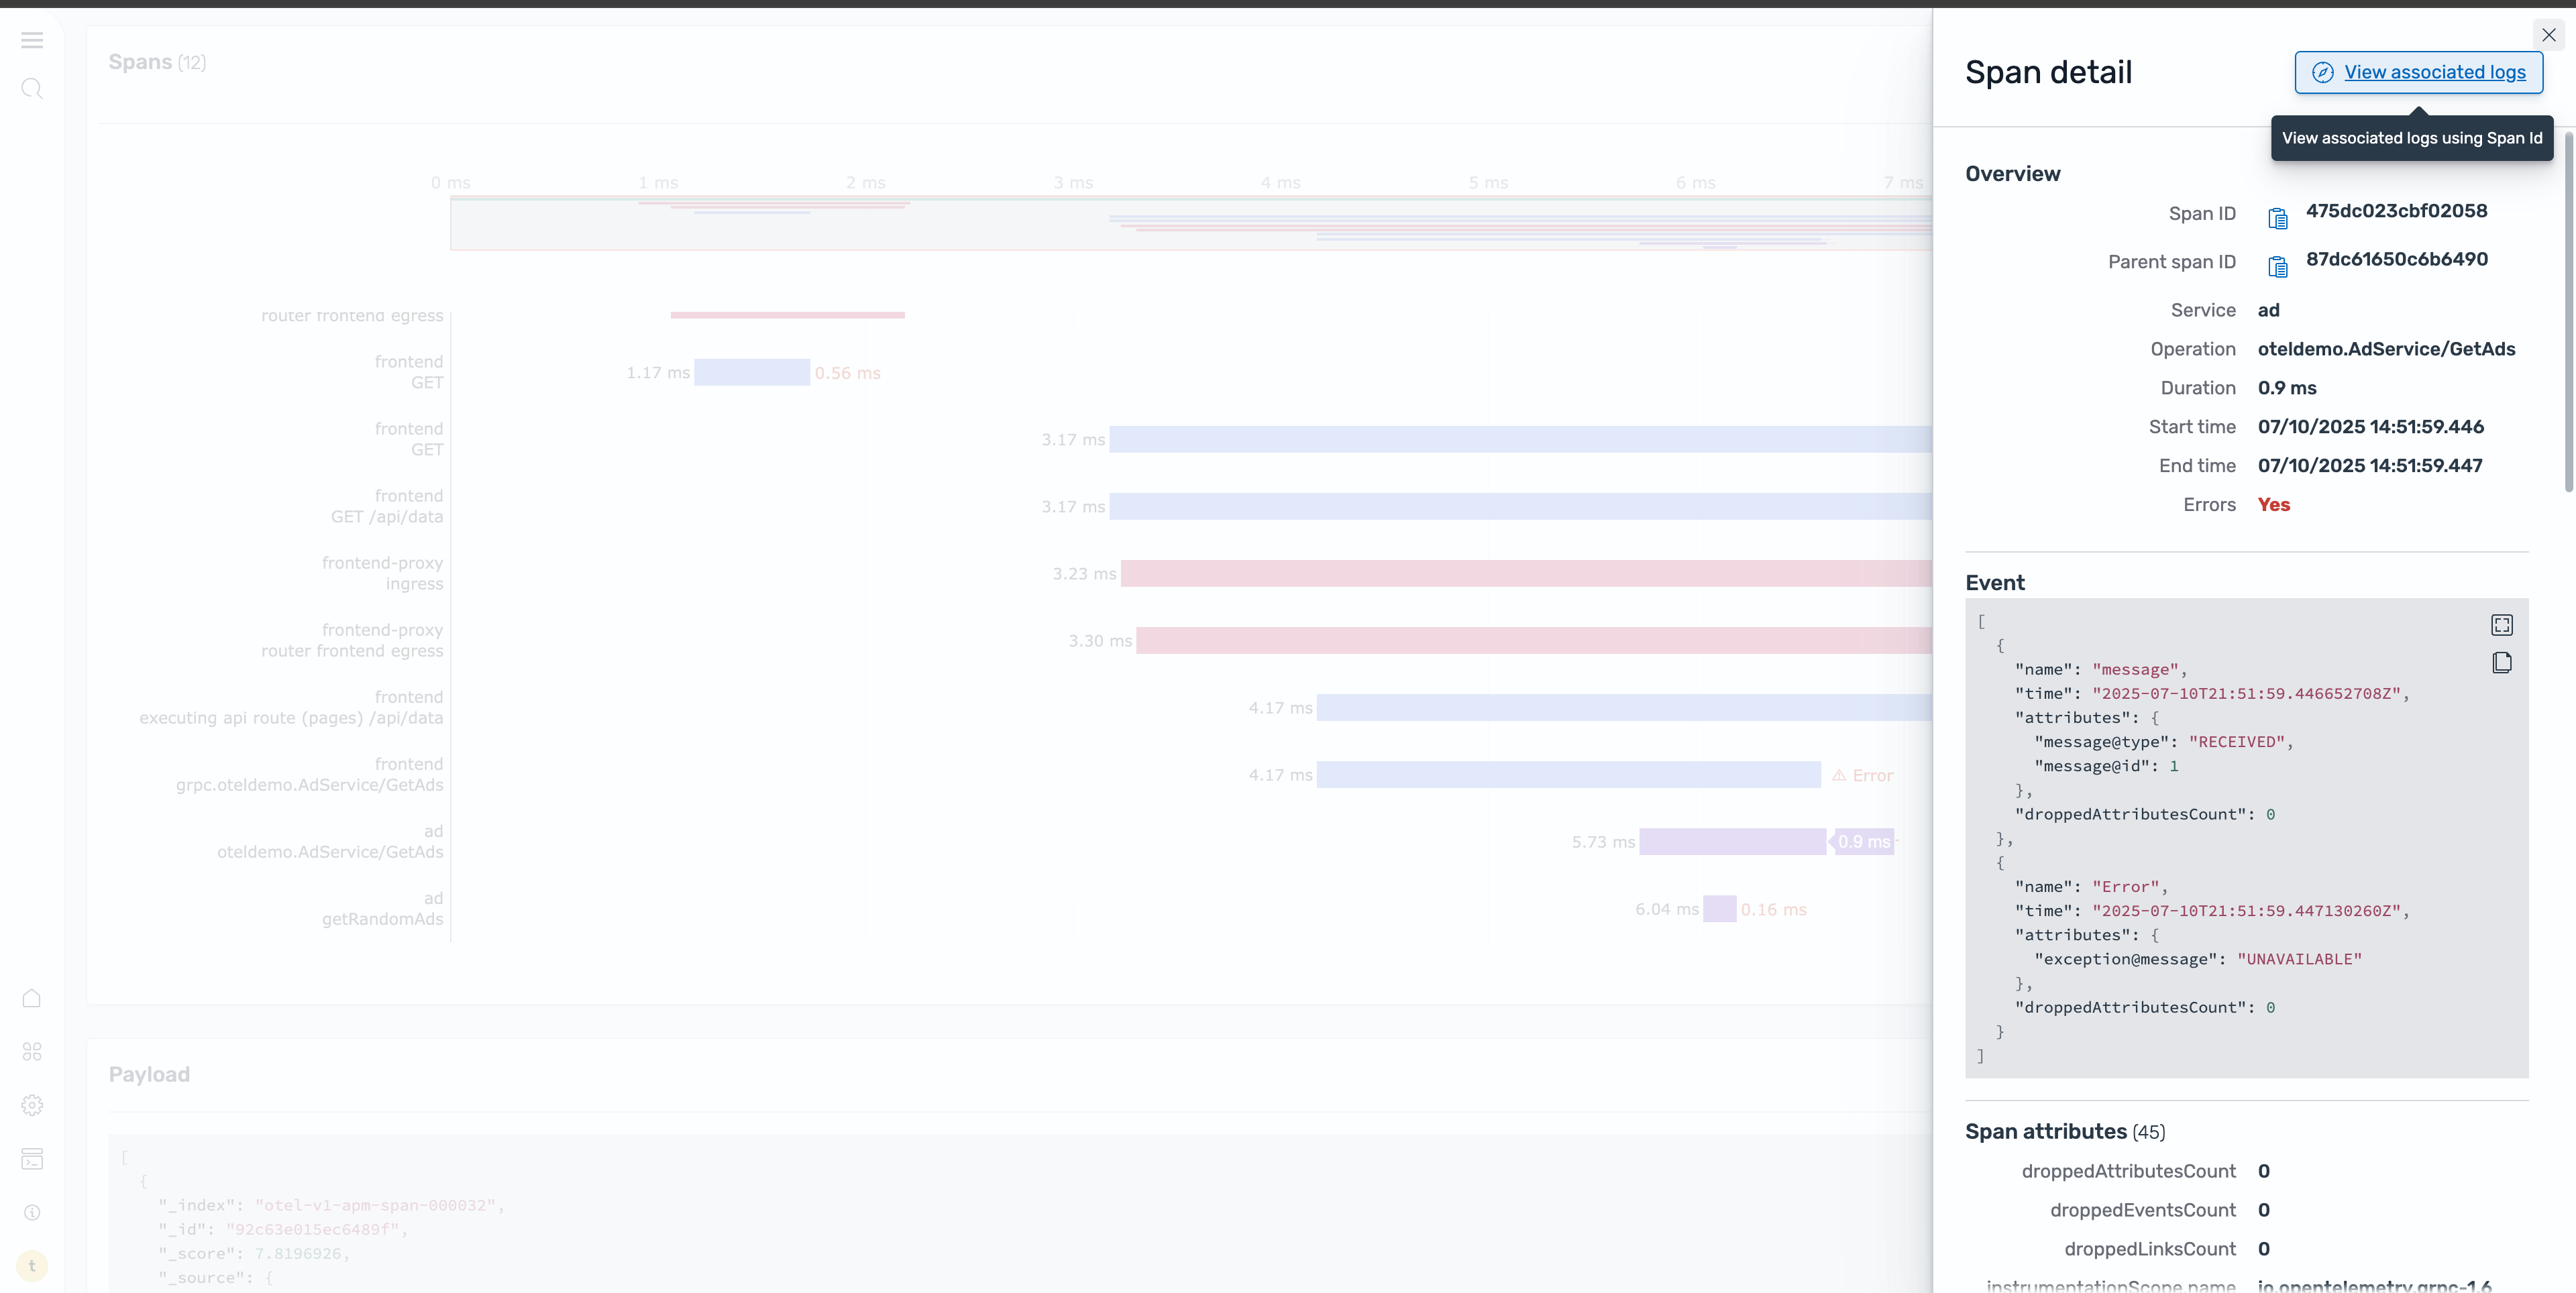This screenshot has height=1293, width=2576.
Task: Select the frontend GET 1.17 ms span bar
Action: pyautogui.click(x=751, y=372)
